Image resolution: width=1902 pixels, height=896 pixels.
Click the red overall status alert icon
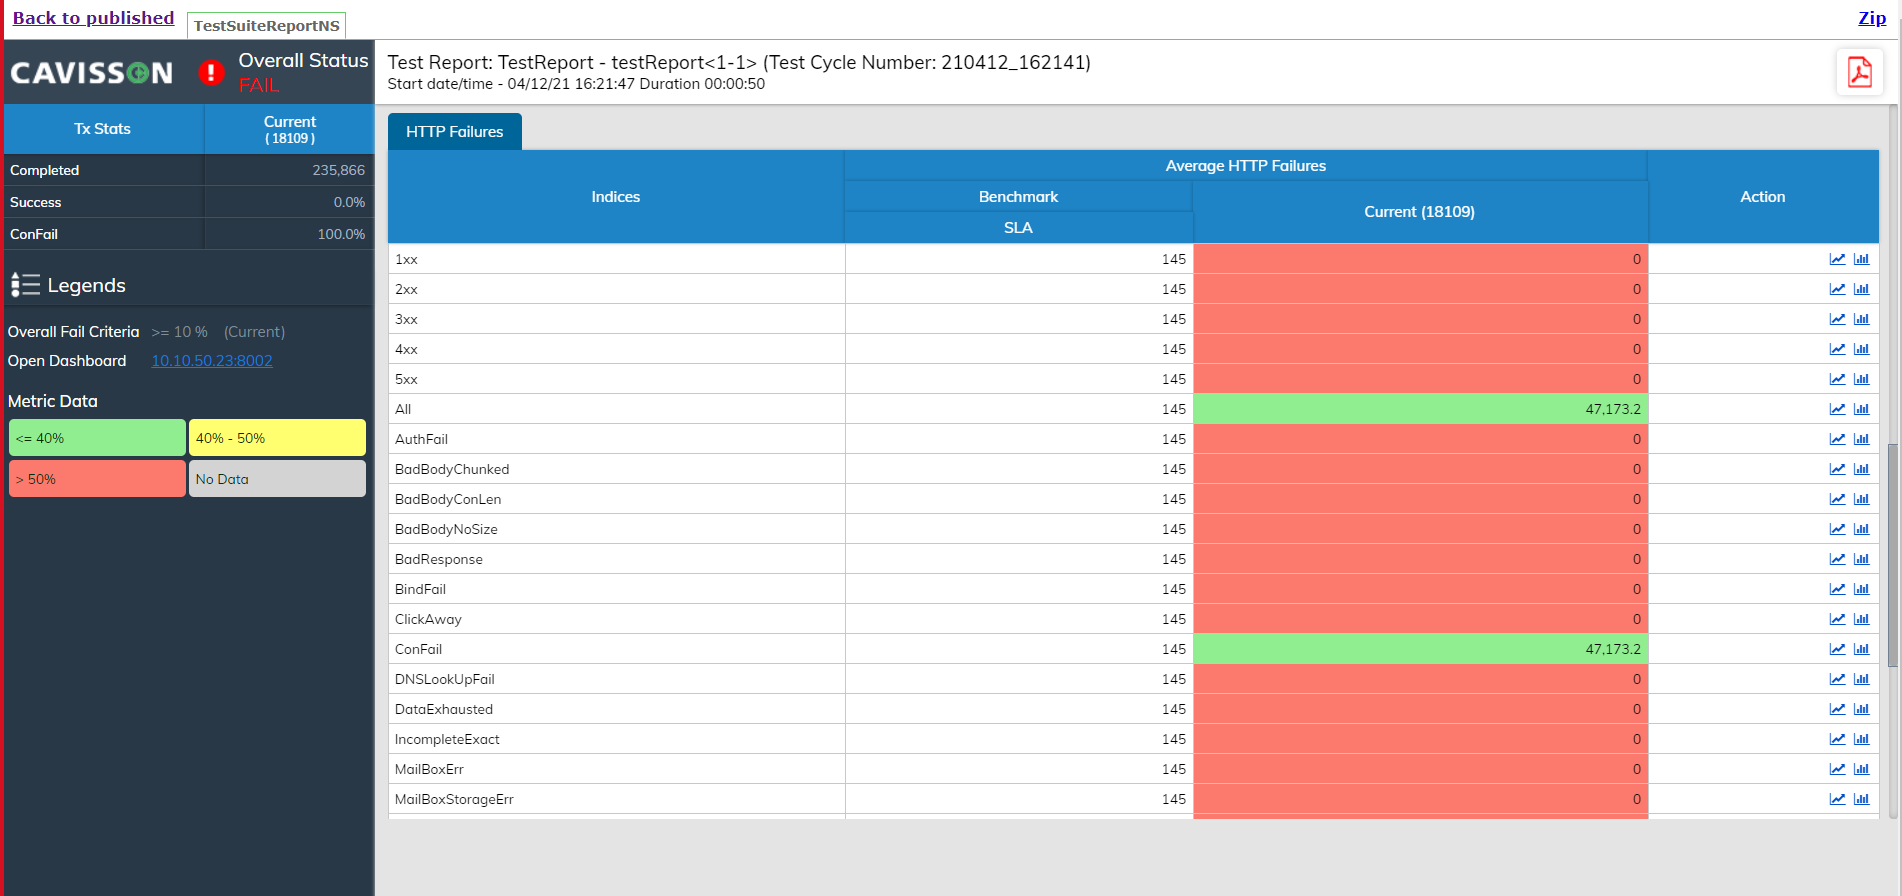click(x=211, y=72)
